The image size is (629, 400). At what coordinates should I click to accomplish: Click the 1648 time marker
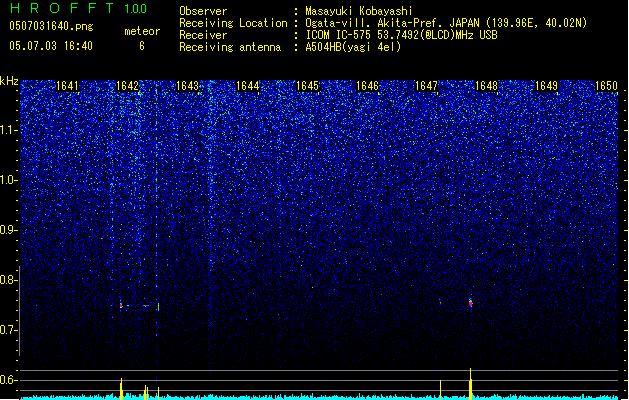click(x=486, y=85)
